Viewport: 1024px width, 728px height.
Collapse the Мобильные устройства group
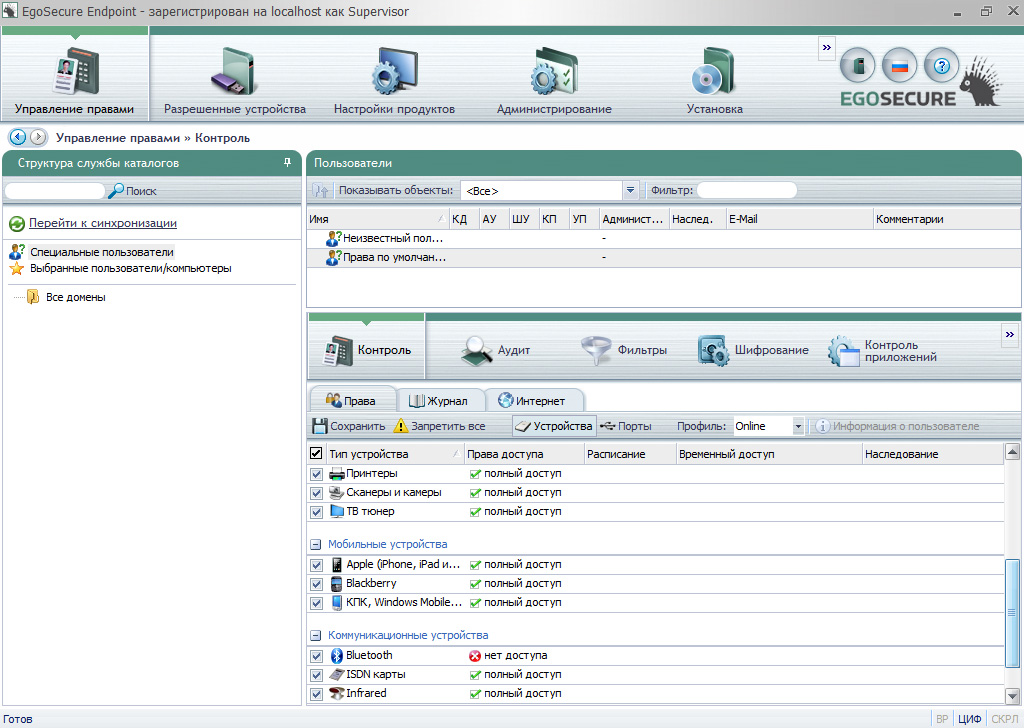316,545
